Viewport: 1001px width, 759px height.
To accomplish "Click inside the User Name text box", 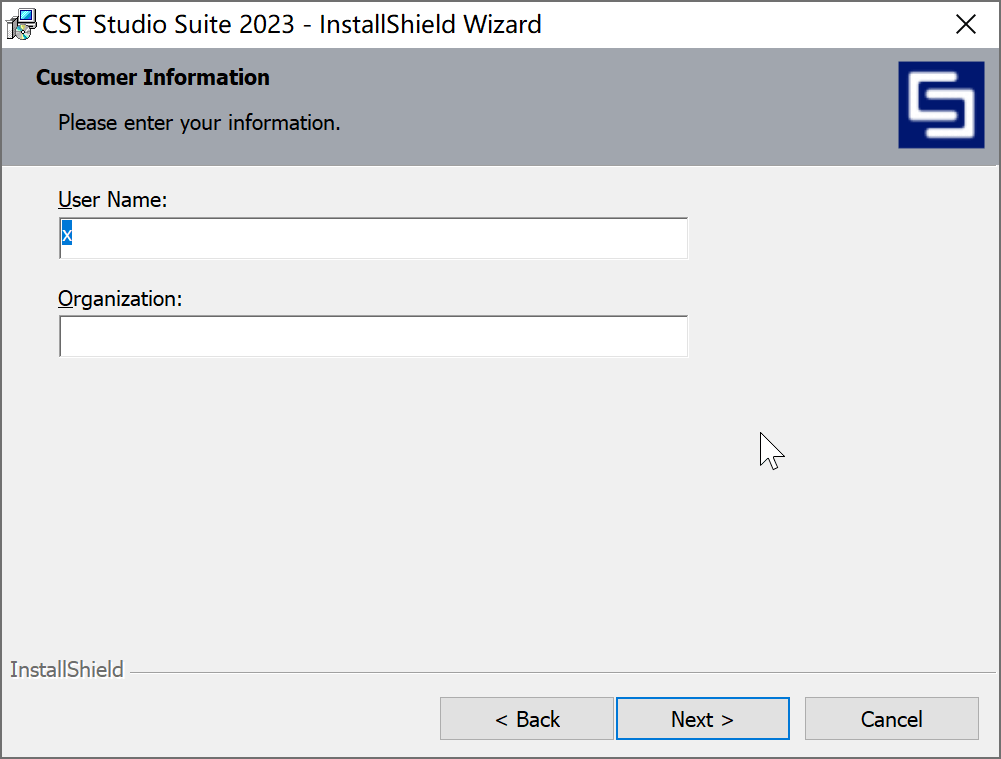I will pyautogui.click(x=373, y=237).
